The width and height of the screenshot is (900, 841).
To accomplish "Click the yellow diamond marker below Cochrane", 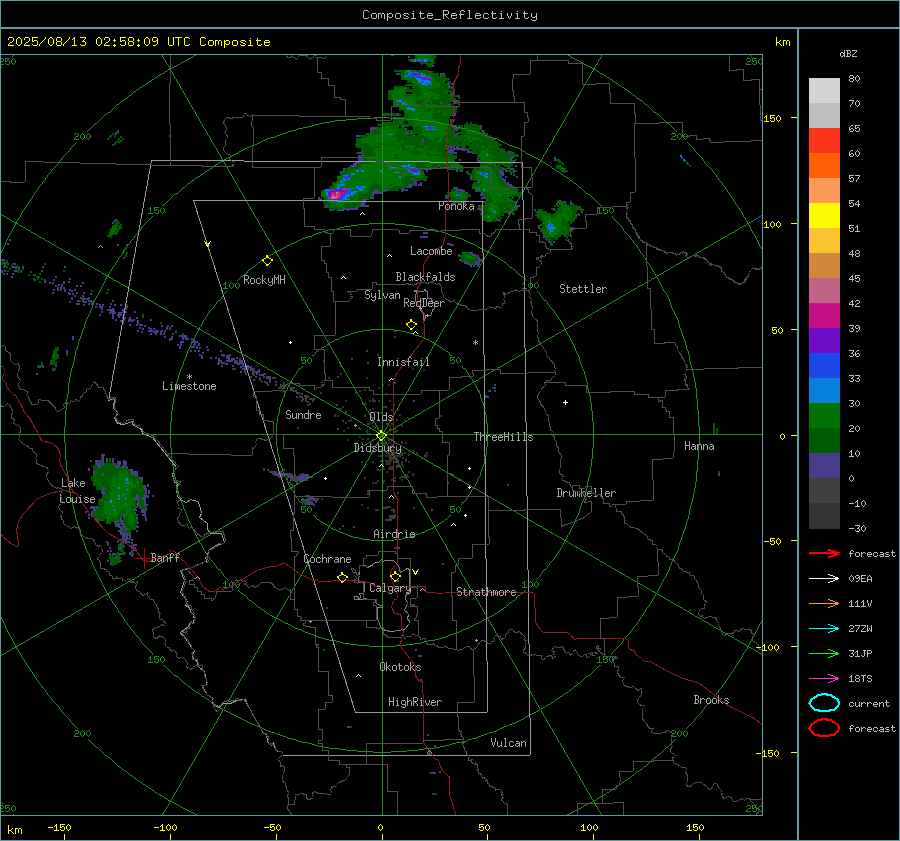I will 342,578.
